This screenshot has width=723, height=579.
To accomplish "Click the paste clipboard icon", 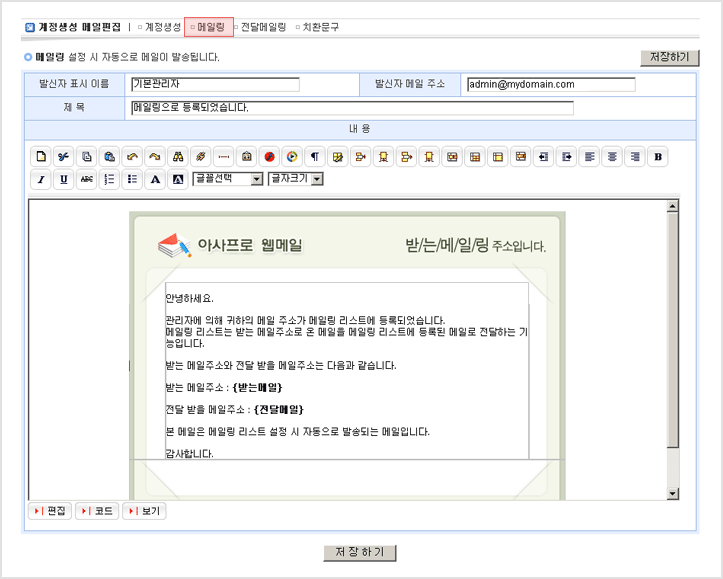I will (110, 156).
